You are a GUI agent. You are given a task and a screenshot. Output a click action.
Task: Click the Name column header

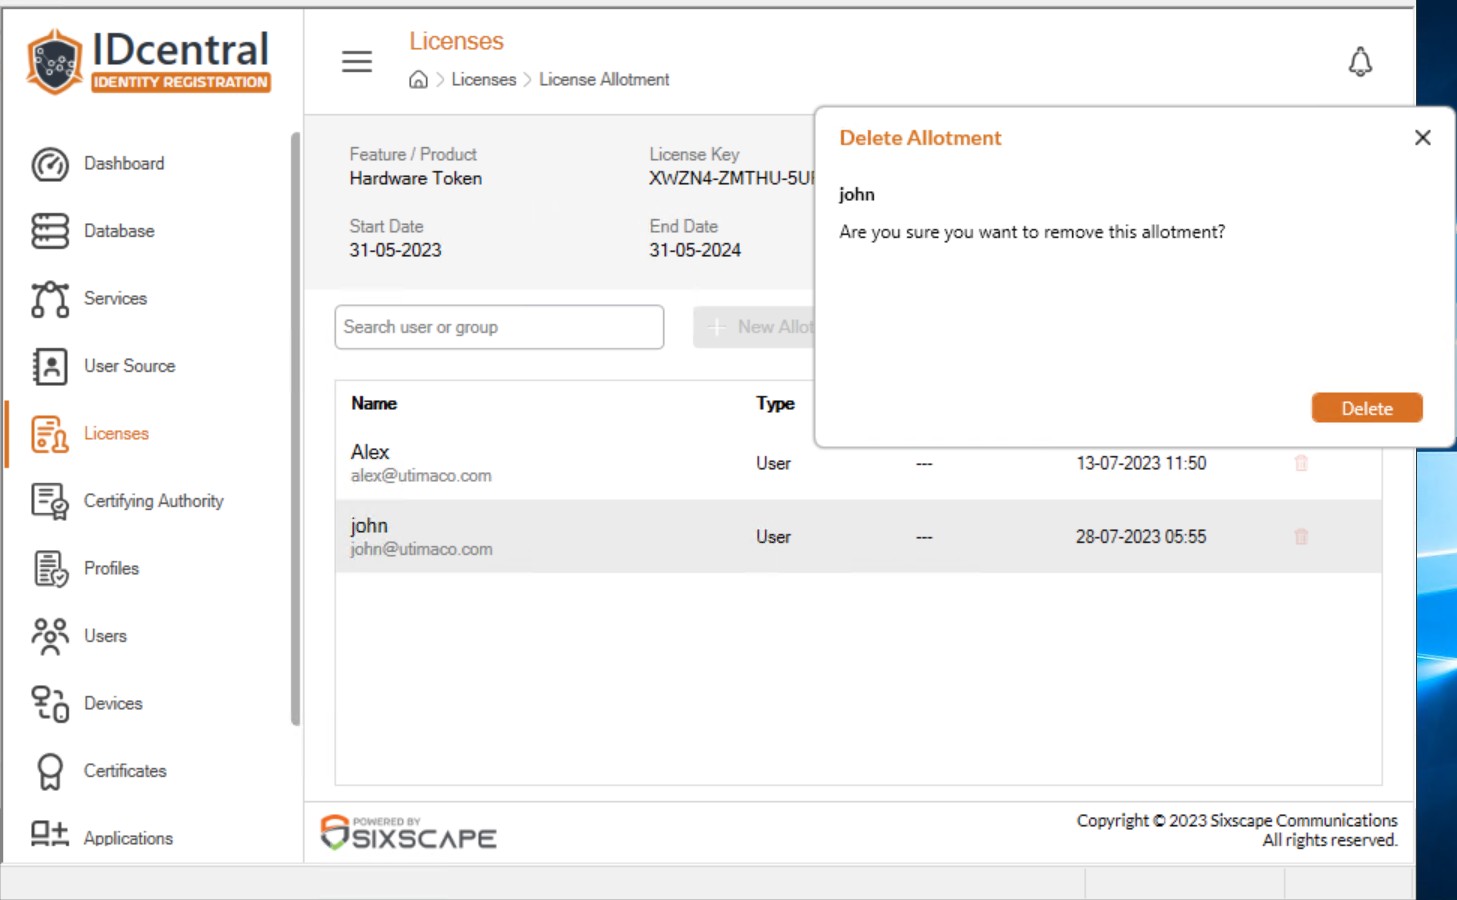[374, 404]
